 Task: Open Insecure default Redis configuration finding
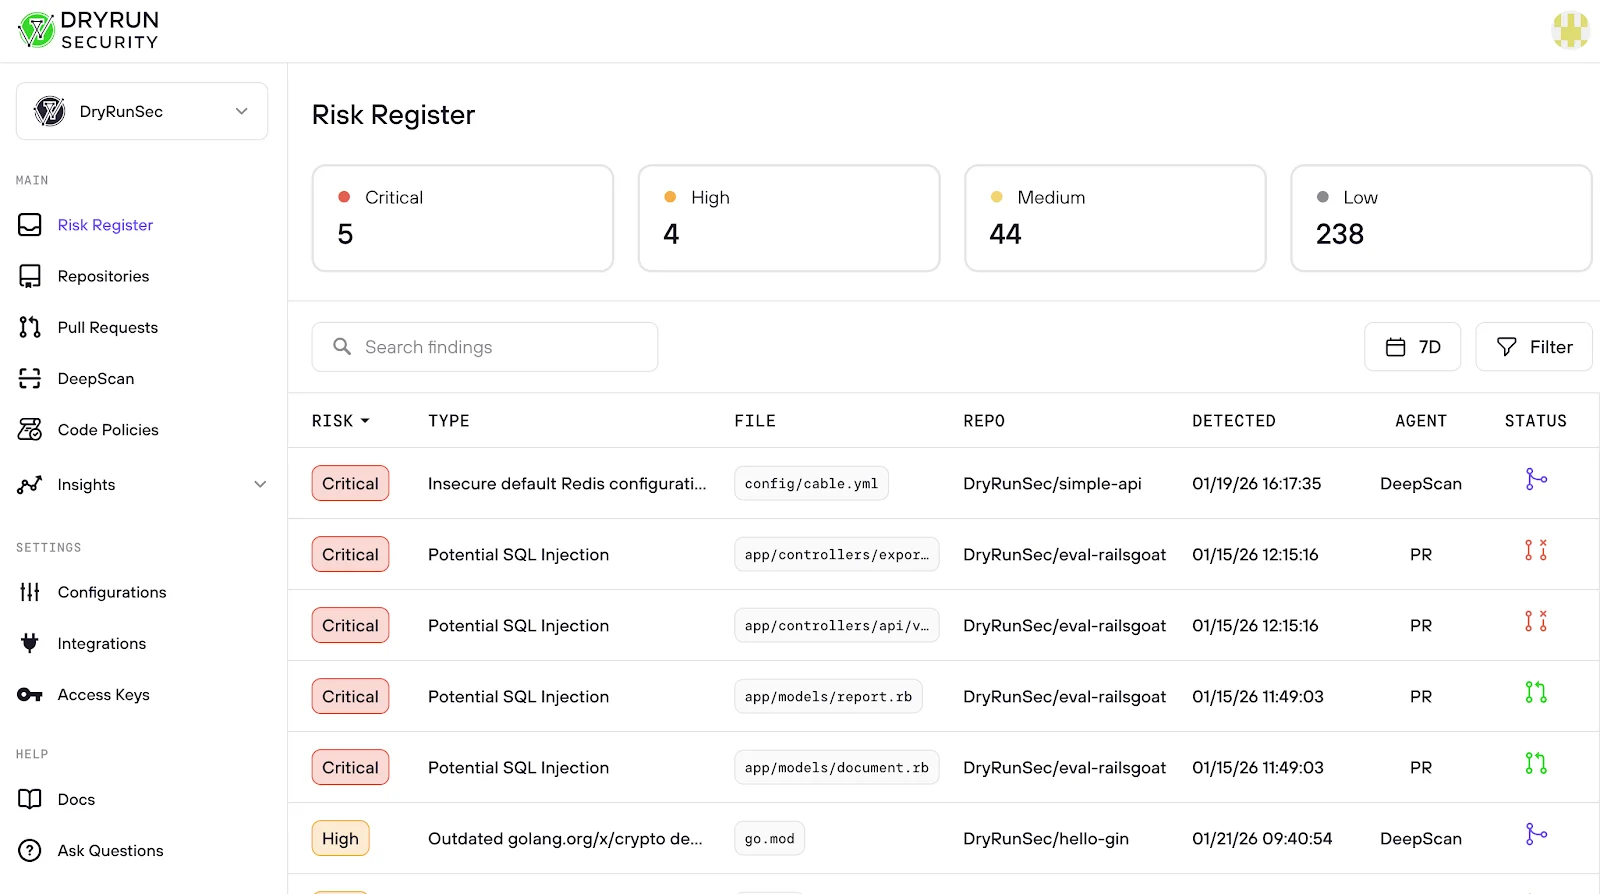567,483
